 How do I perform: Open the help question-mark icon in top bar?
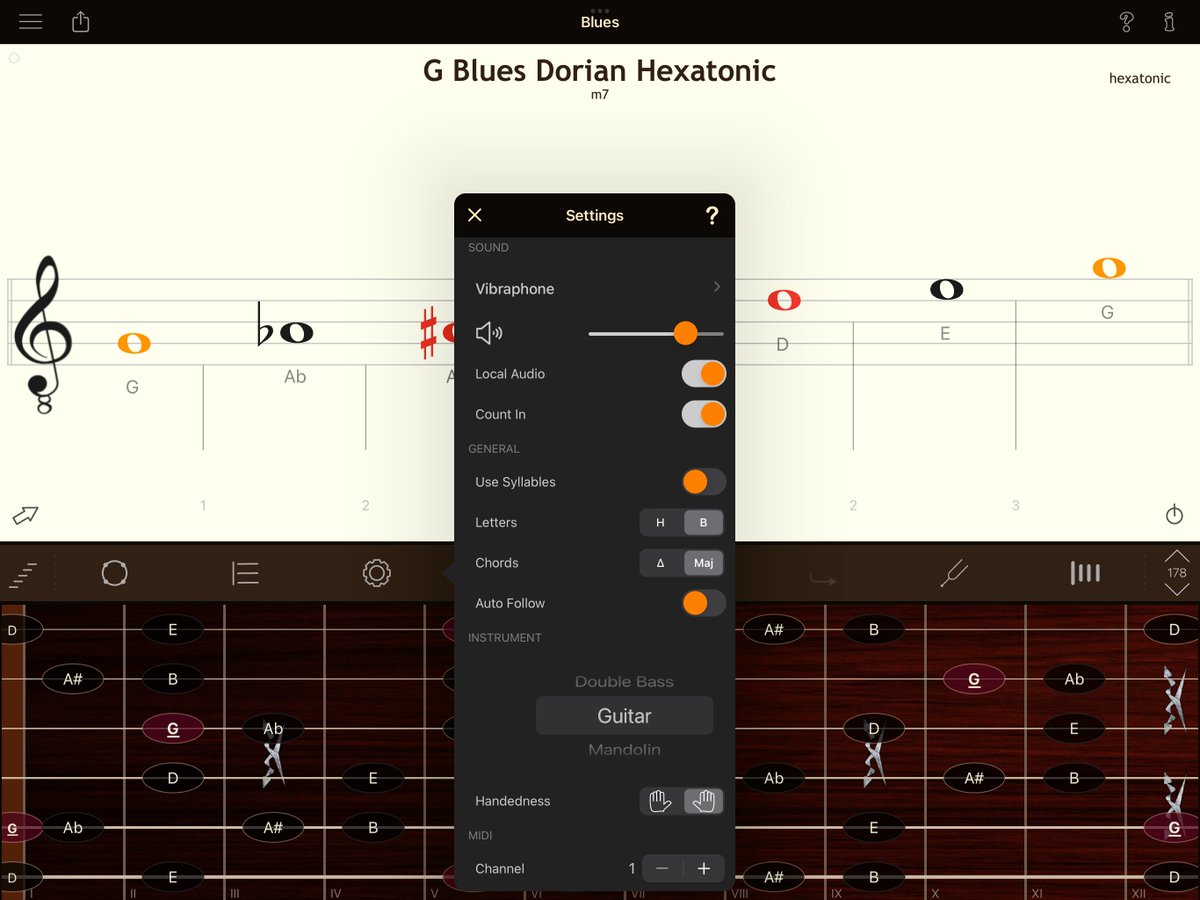(1127, 21)
